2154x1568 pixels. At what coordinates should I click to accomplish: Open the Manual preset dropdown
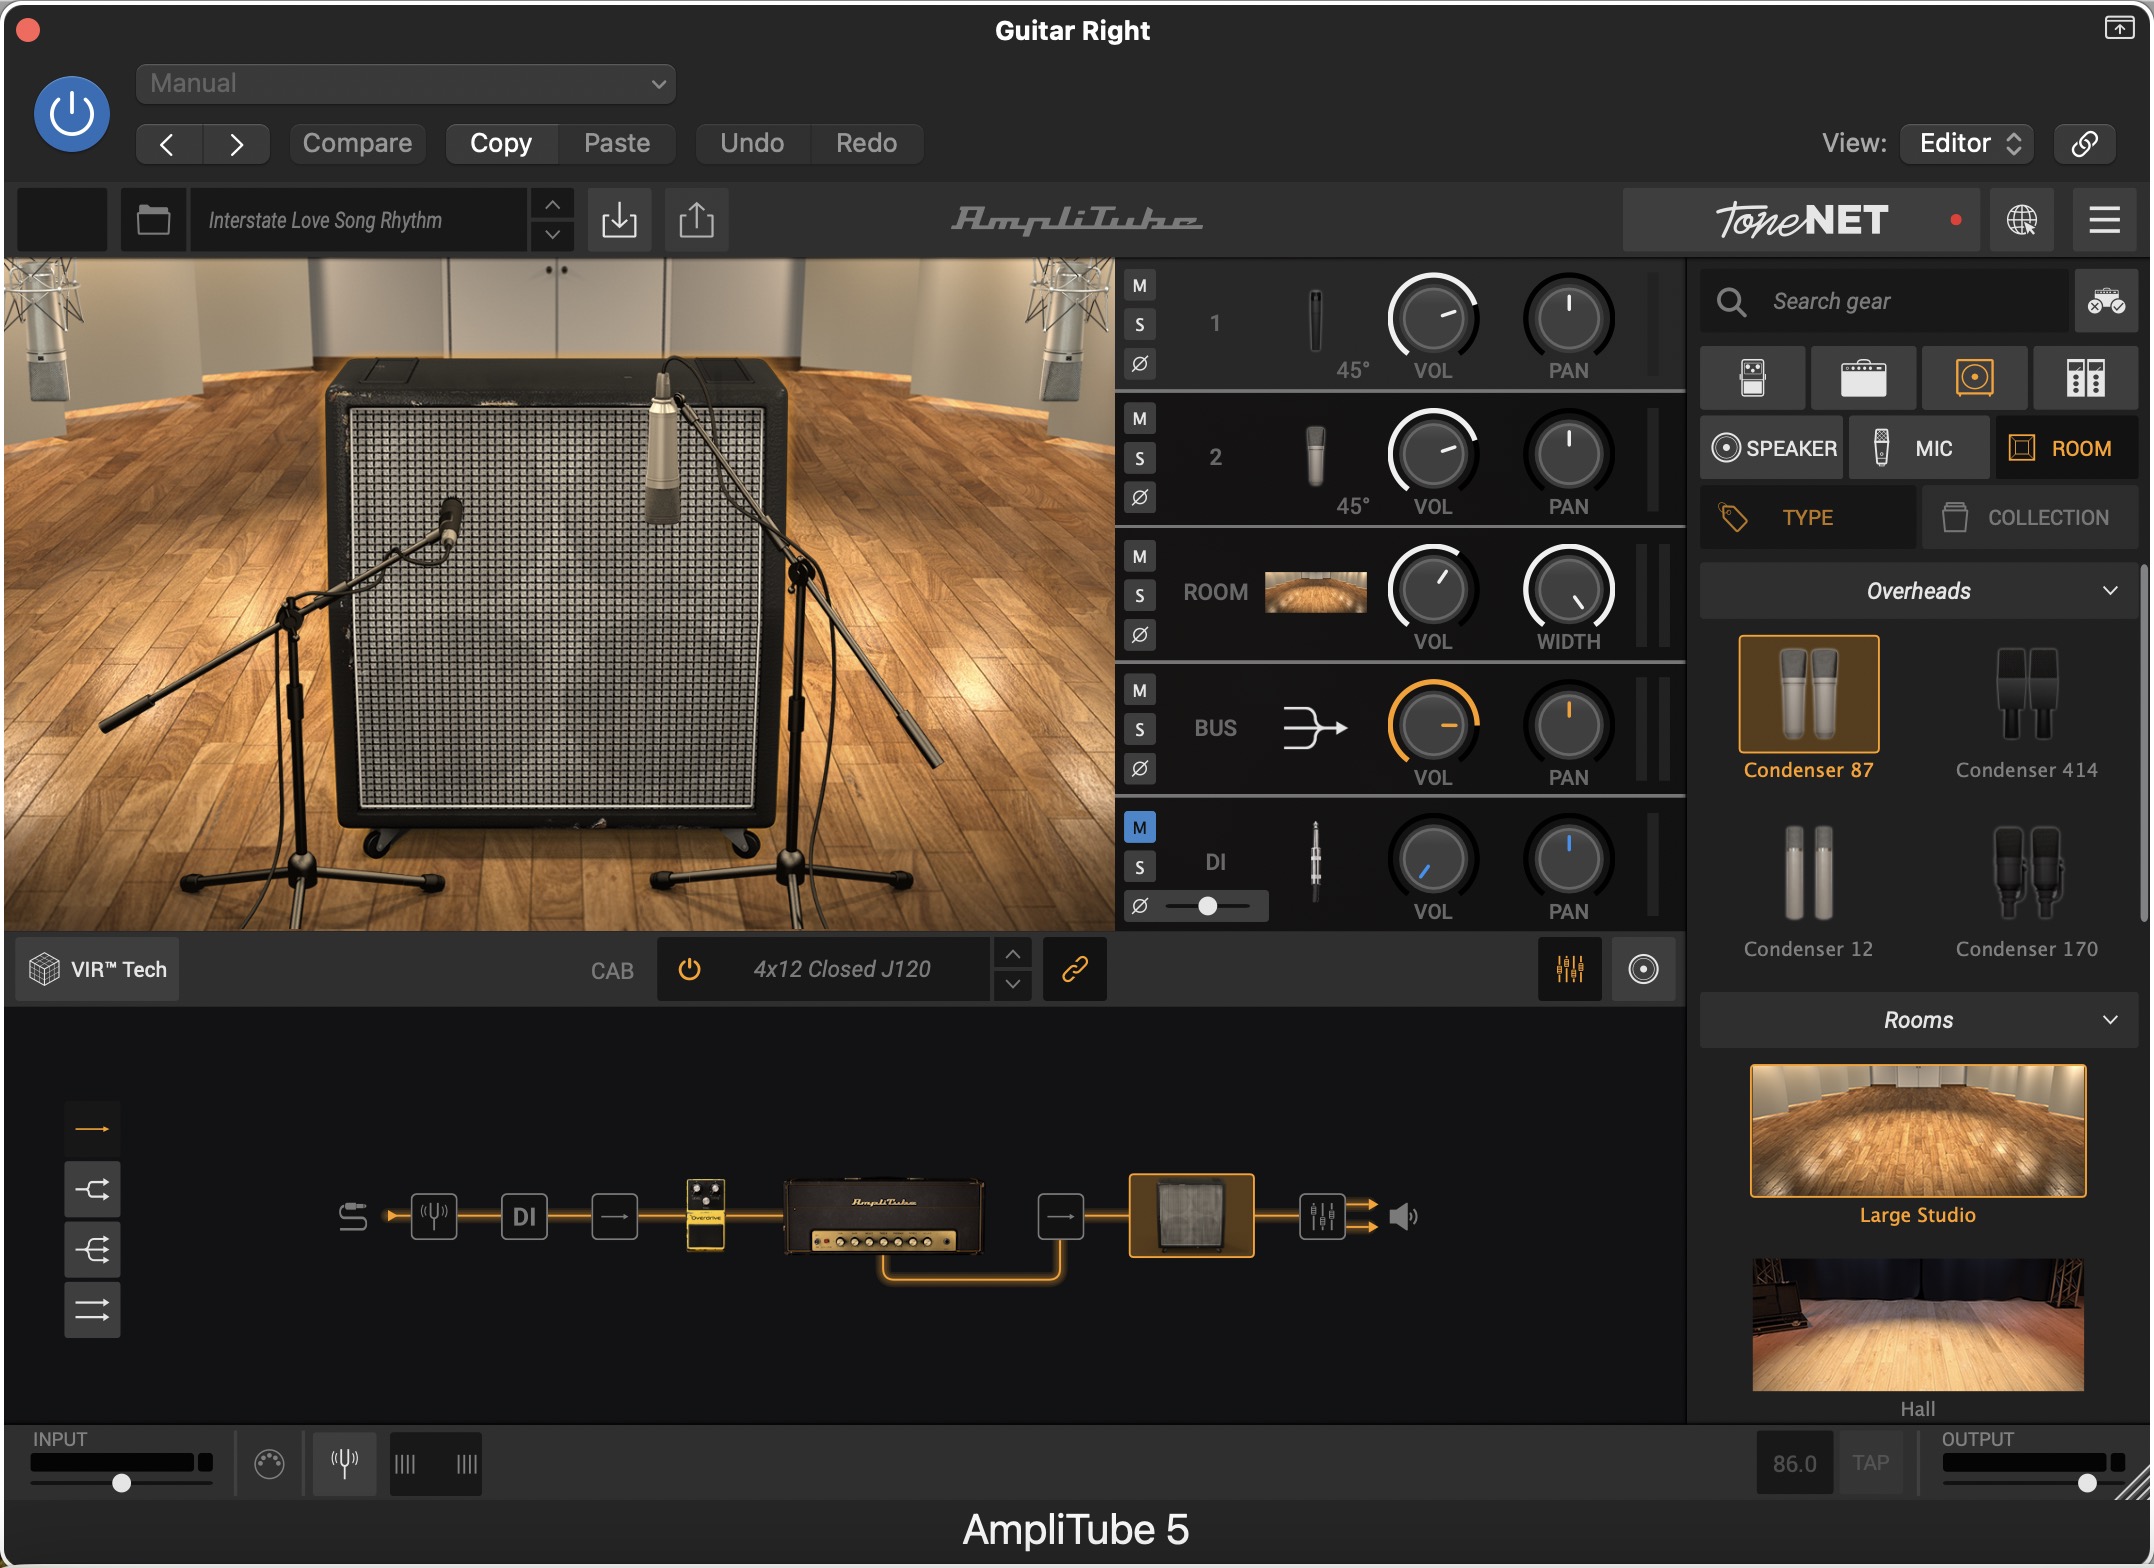tap(406, 84)
